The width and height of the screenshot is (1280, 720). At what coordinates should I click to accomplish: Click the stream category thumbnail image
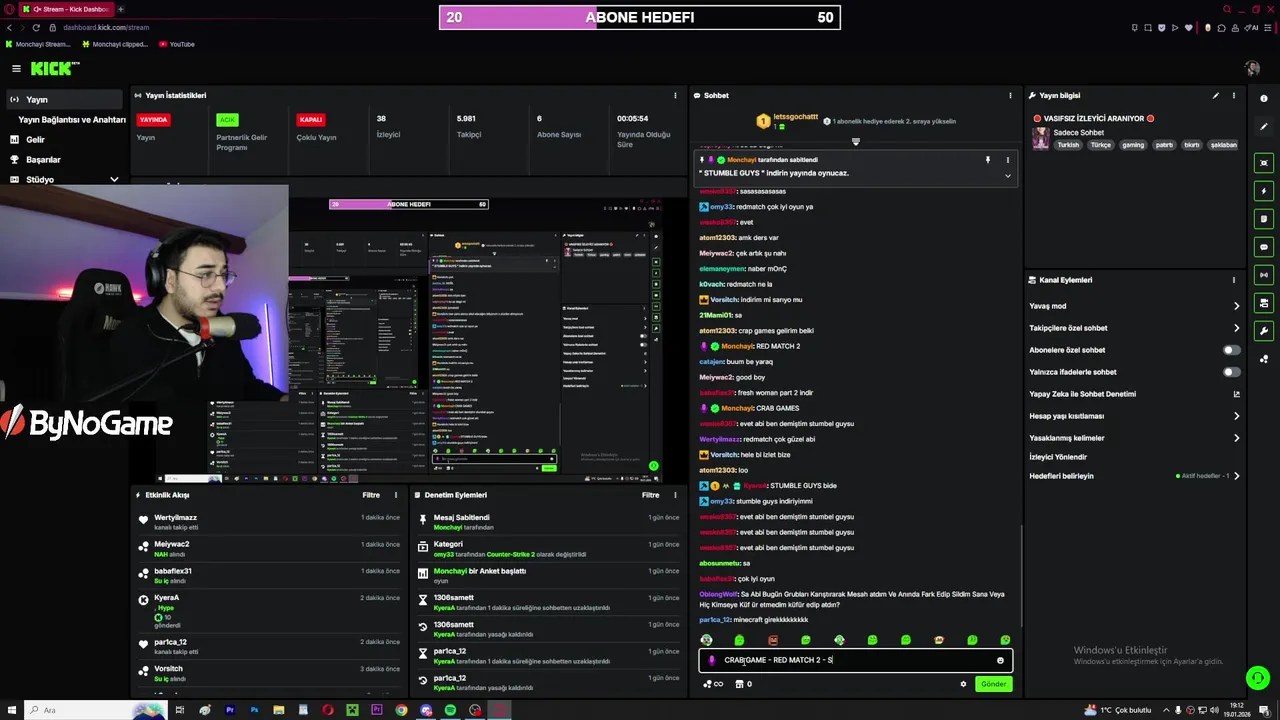click(x=1041, y=139)
